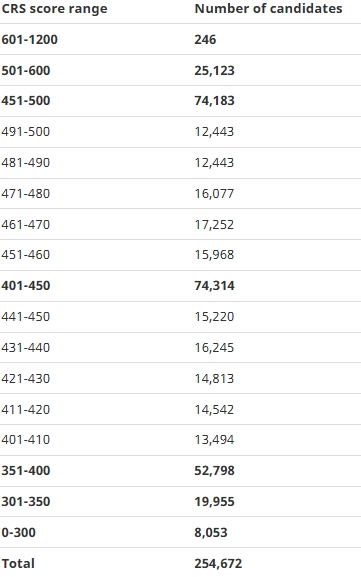Screen dimensions: 361x577
Task: Click the 461-470 score range
Action: (x=25, y=224)
